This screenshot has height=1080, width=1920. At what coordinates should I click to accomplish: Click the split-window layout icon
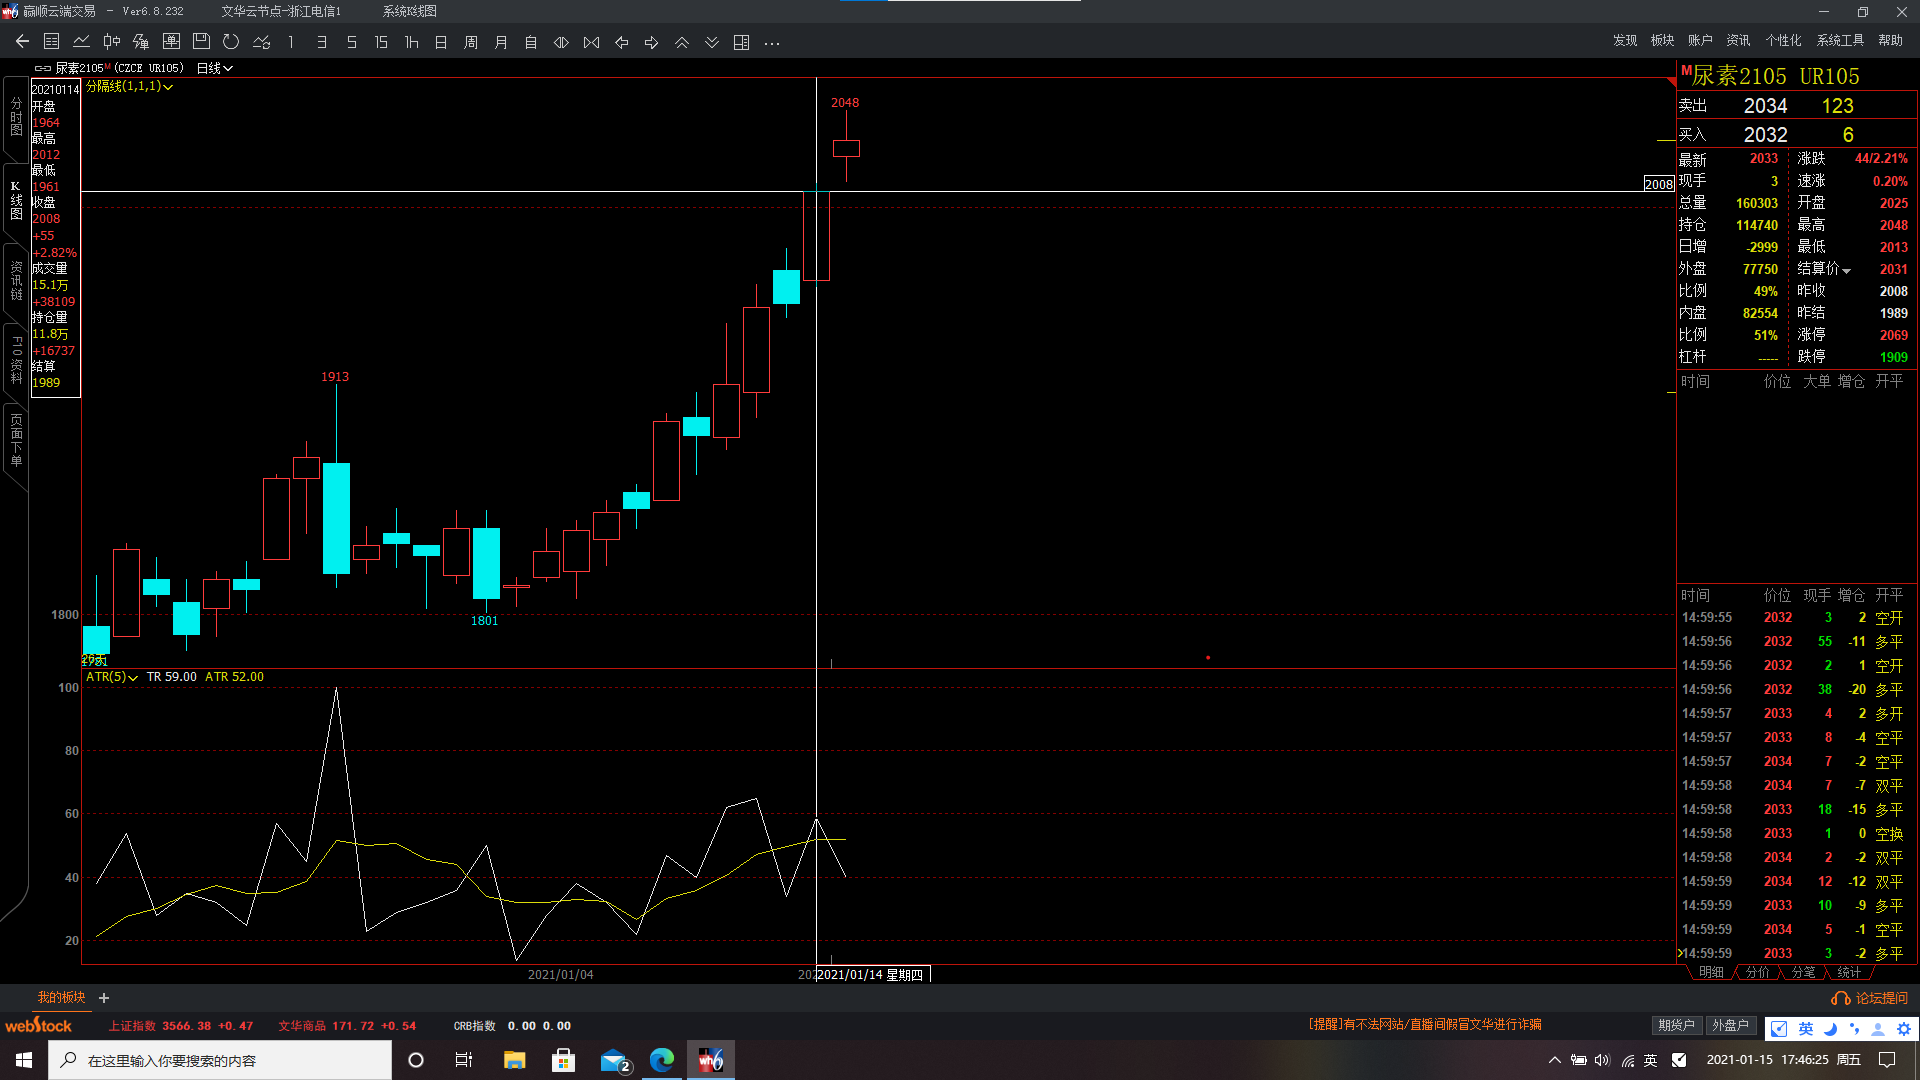[x=741, y=42]
